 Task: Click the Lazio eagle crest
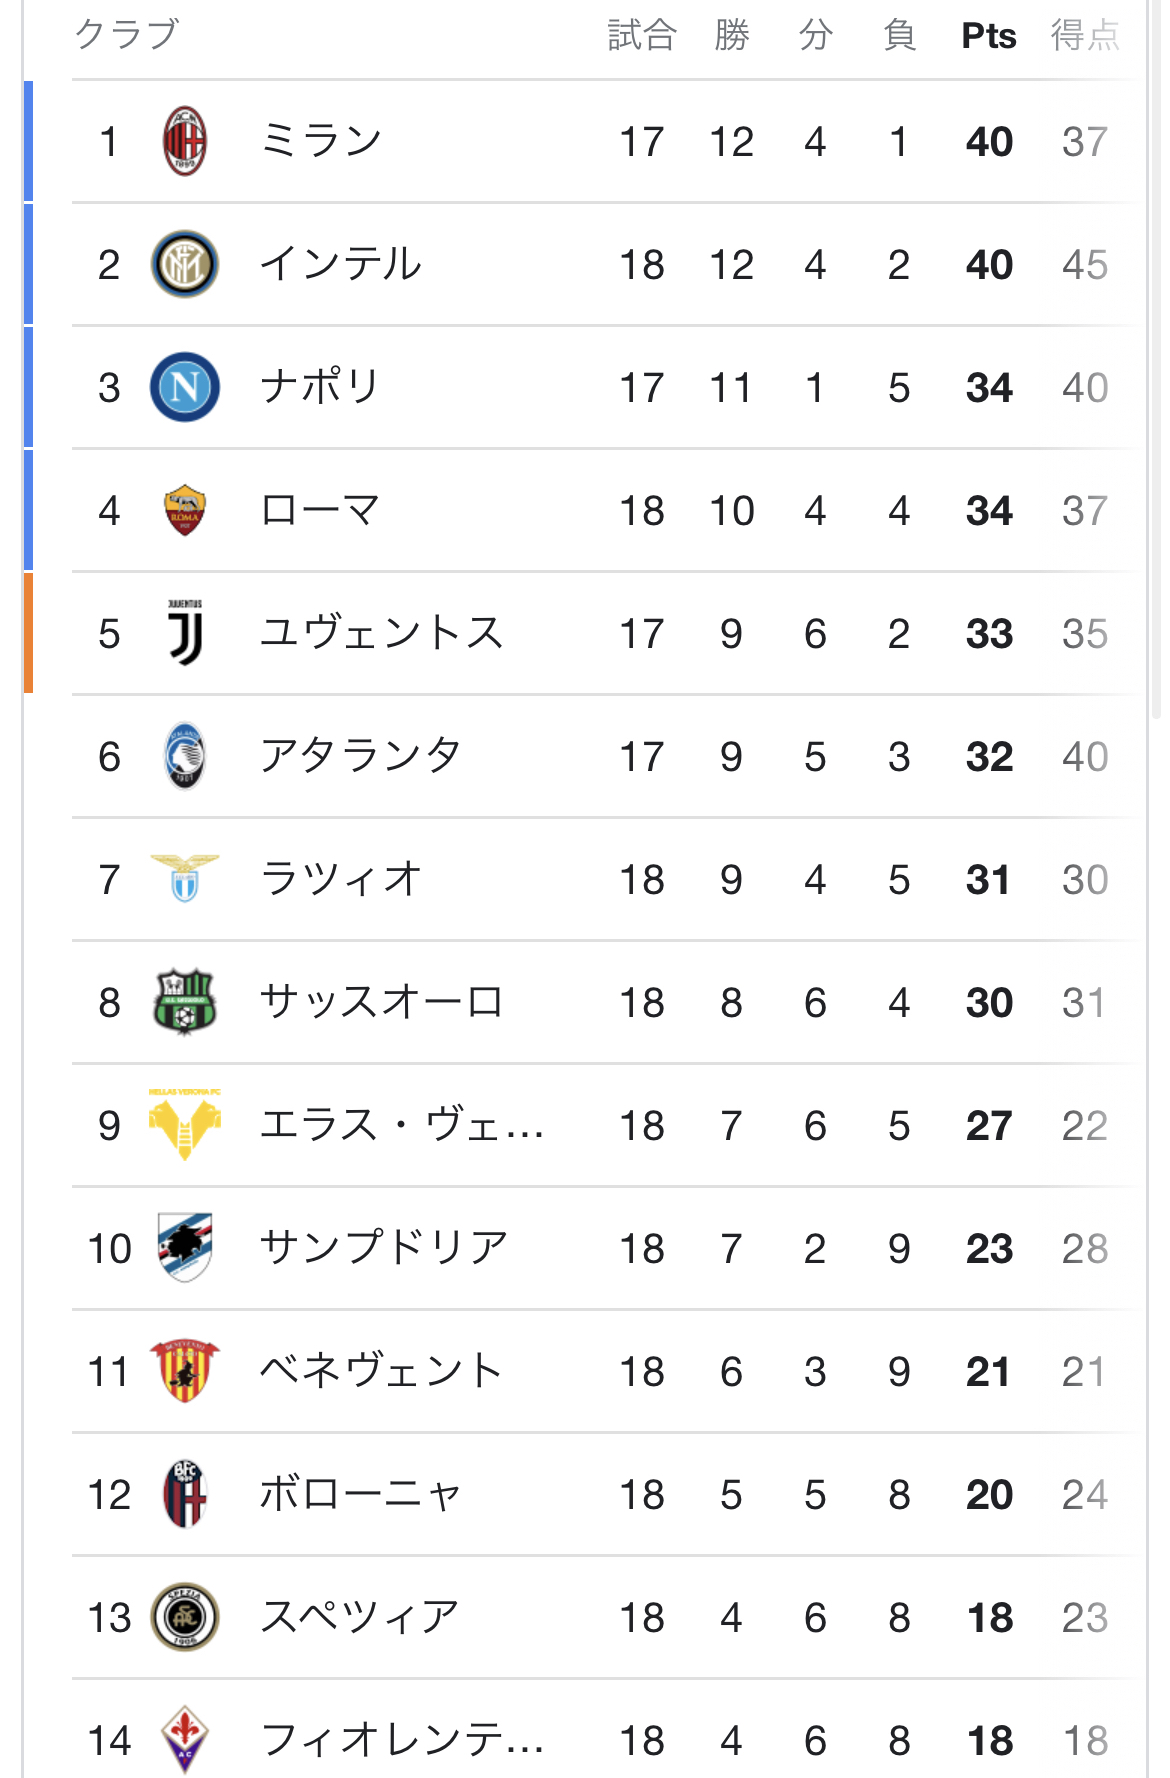click(x=185, y=878)
